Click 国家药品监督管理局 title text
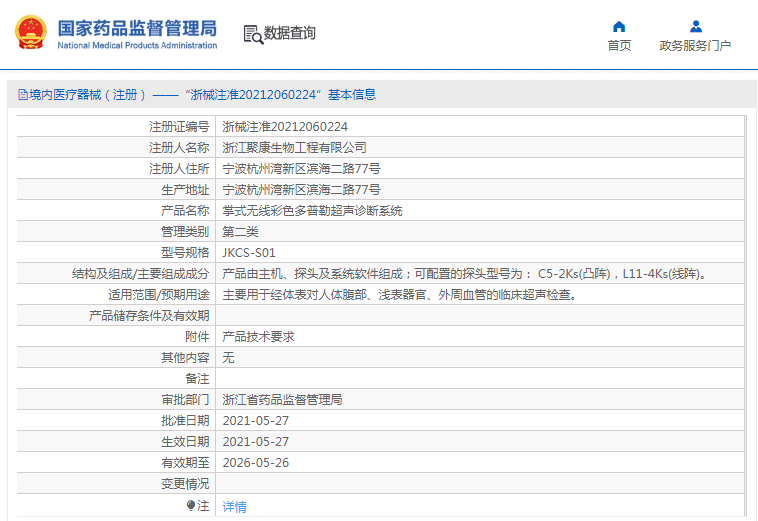 pyautogui.click(x=137, y=28)
